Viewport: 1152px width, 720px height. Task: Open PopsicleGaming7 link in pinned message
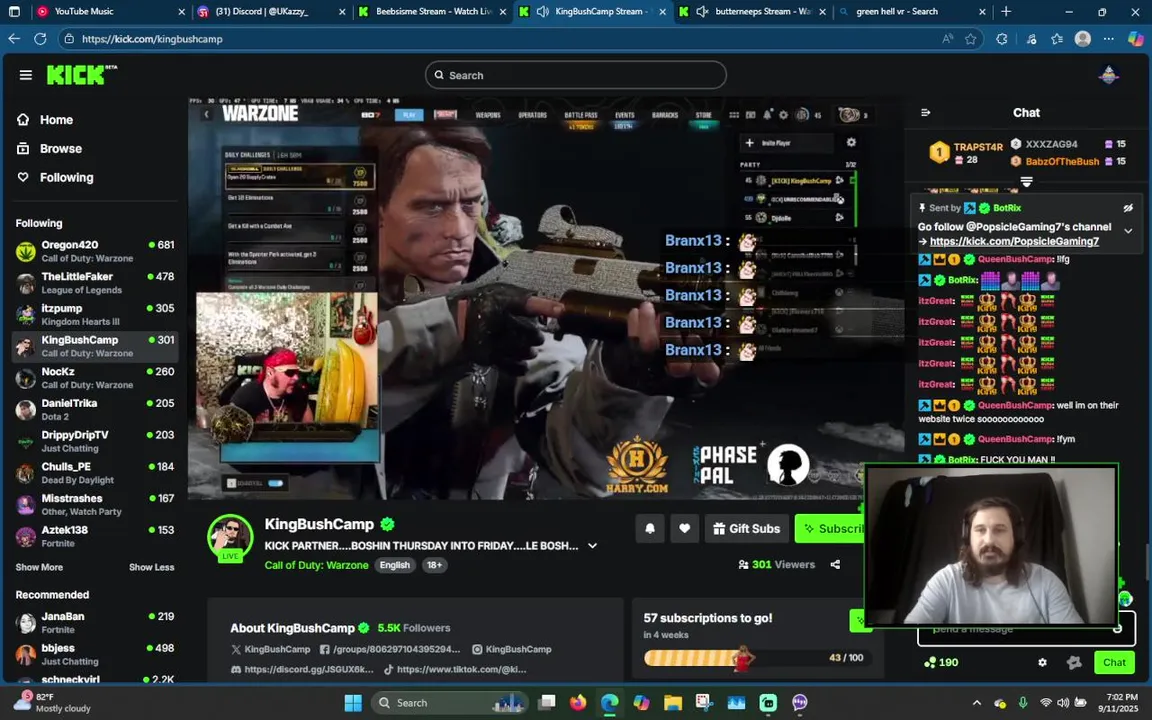point(1014,241)
